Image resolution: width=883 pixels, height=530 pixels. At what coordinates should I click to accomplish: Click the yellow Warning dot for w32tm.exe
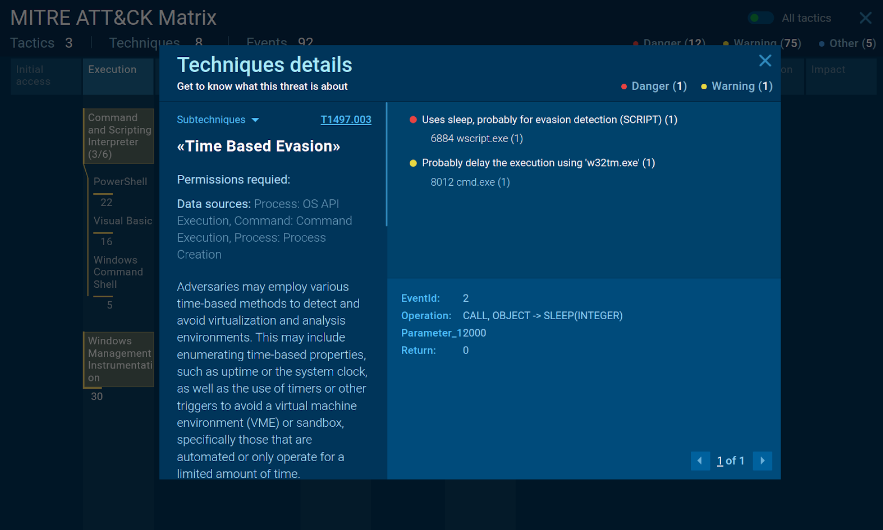pyautogui.click(x=413, y=163)
